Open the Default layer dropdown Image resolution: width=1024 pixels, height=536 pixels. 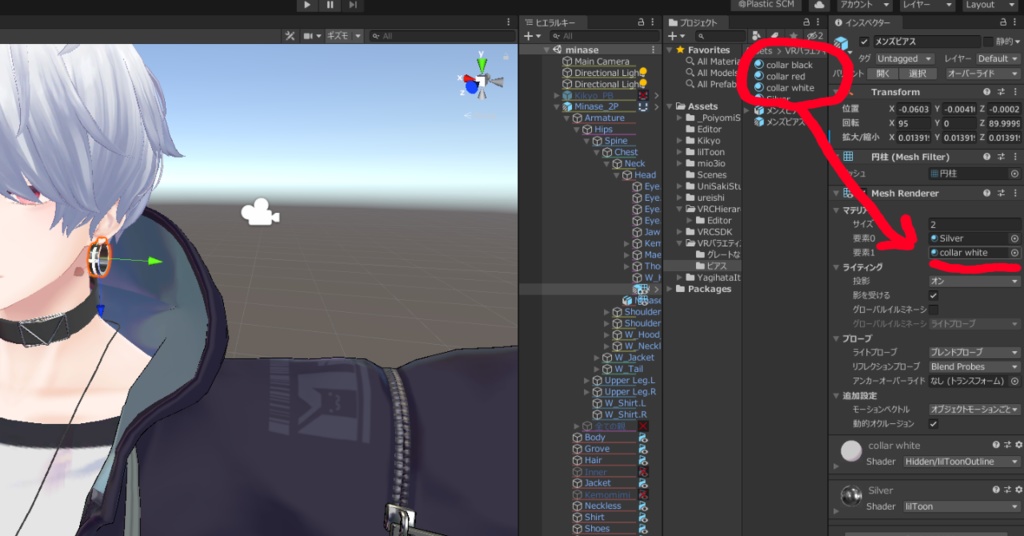[x=997, y=59]
